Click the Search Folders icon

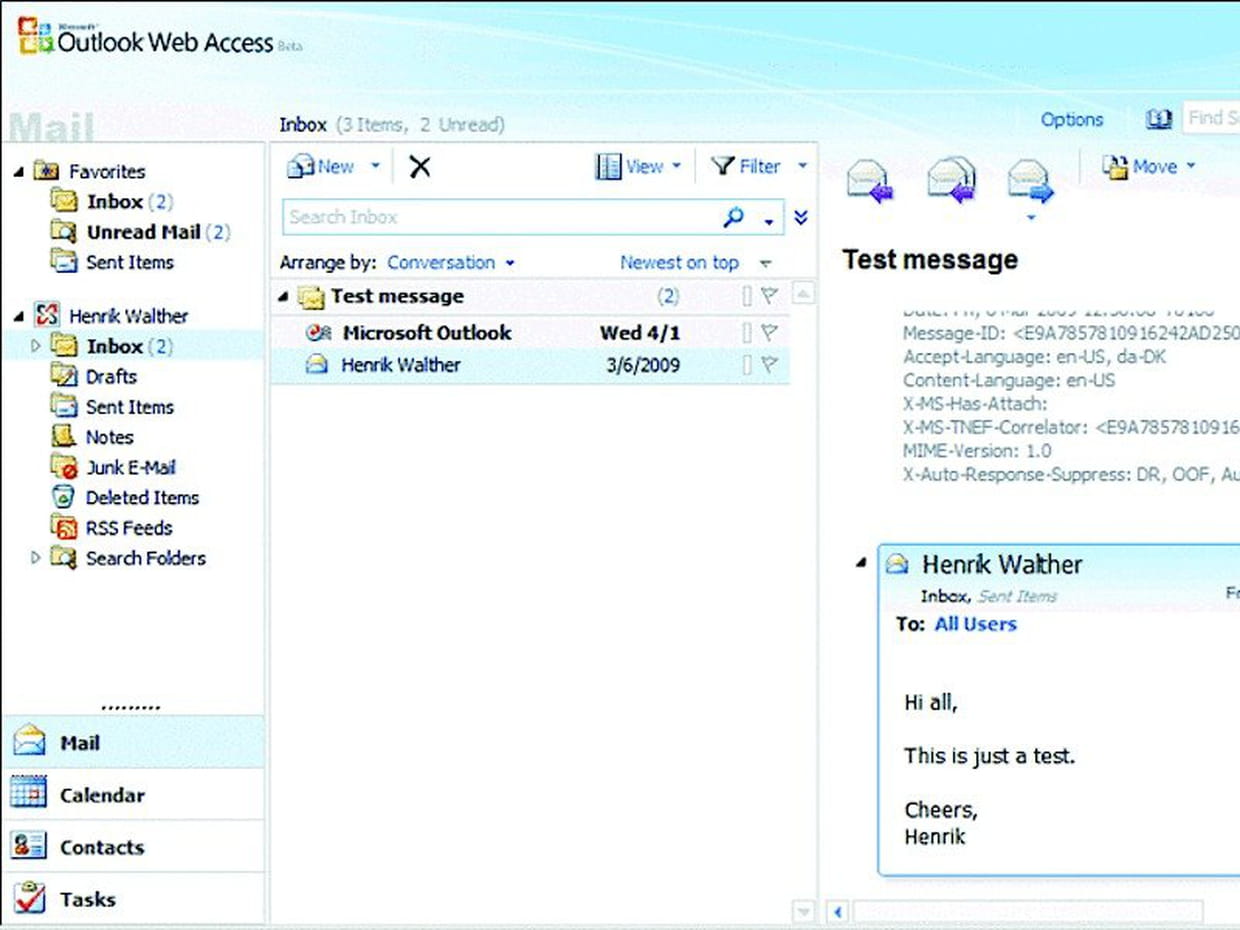(63, 558)
